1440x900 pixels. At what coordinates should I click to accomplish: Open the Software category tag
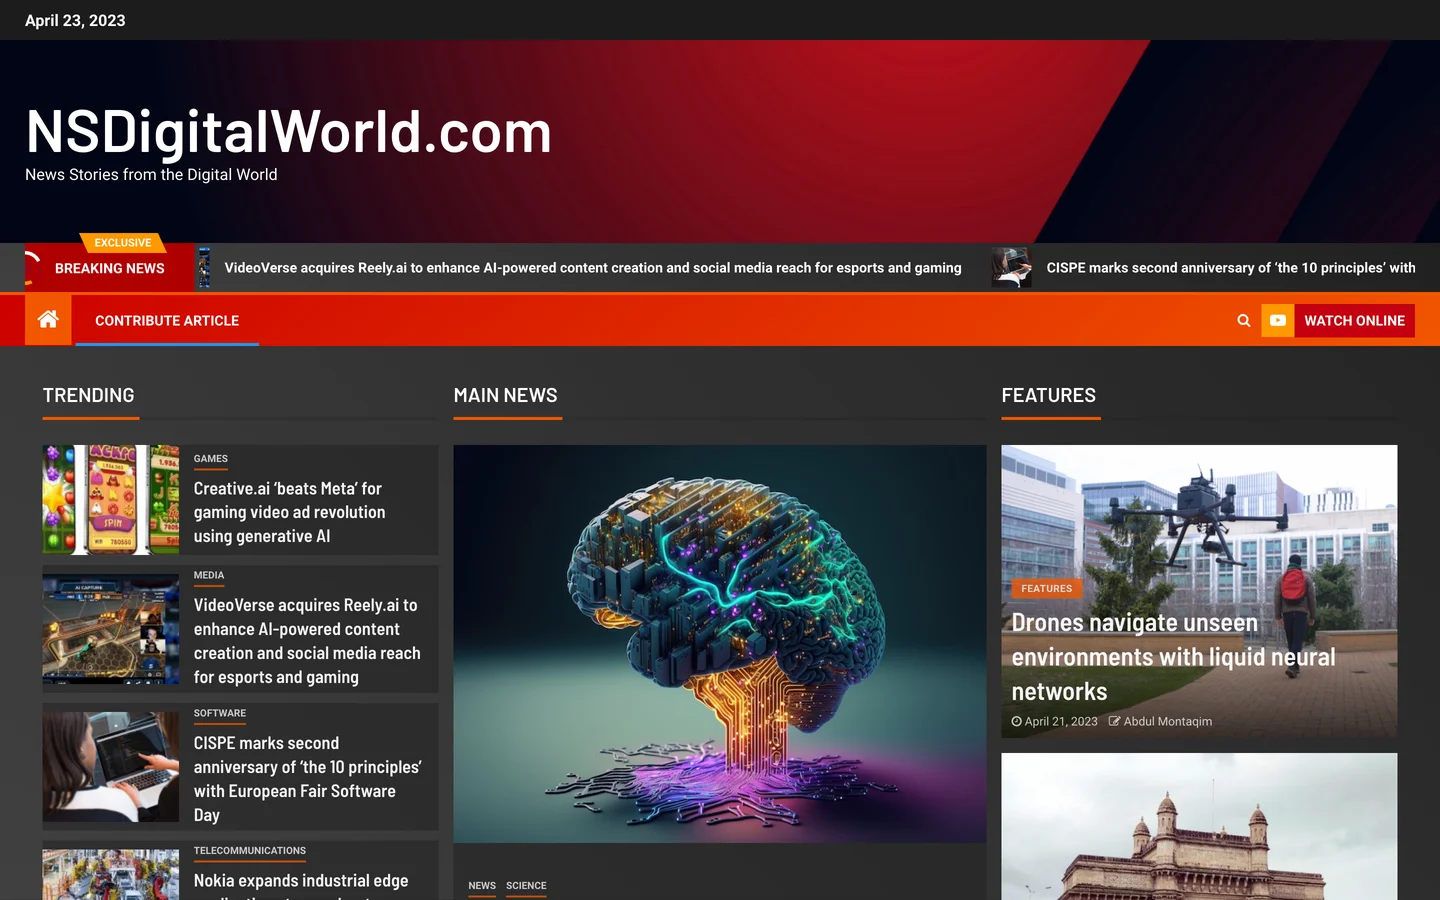[x=220, y=714]
